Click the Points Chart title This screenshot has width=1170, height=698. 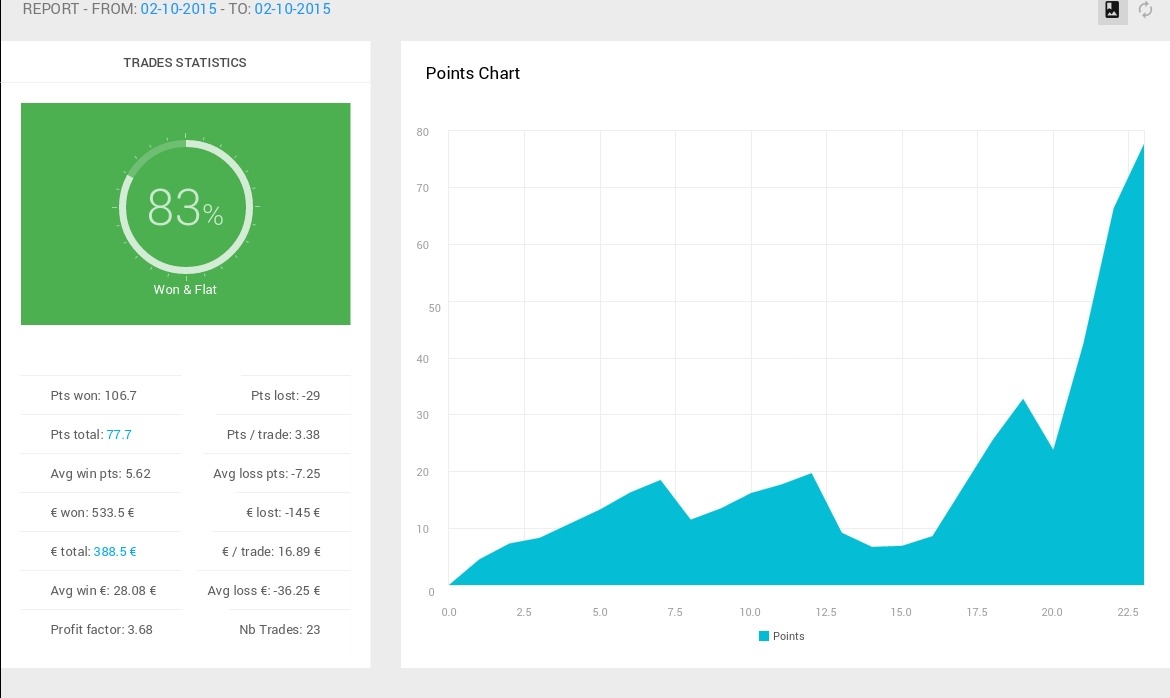[472, 73]
